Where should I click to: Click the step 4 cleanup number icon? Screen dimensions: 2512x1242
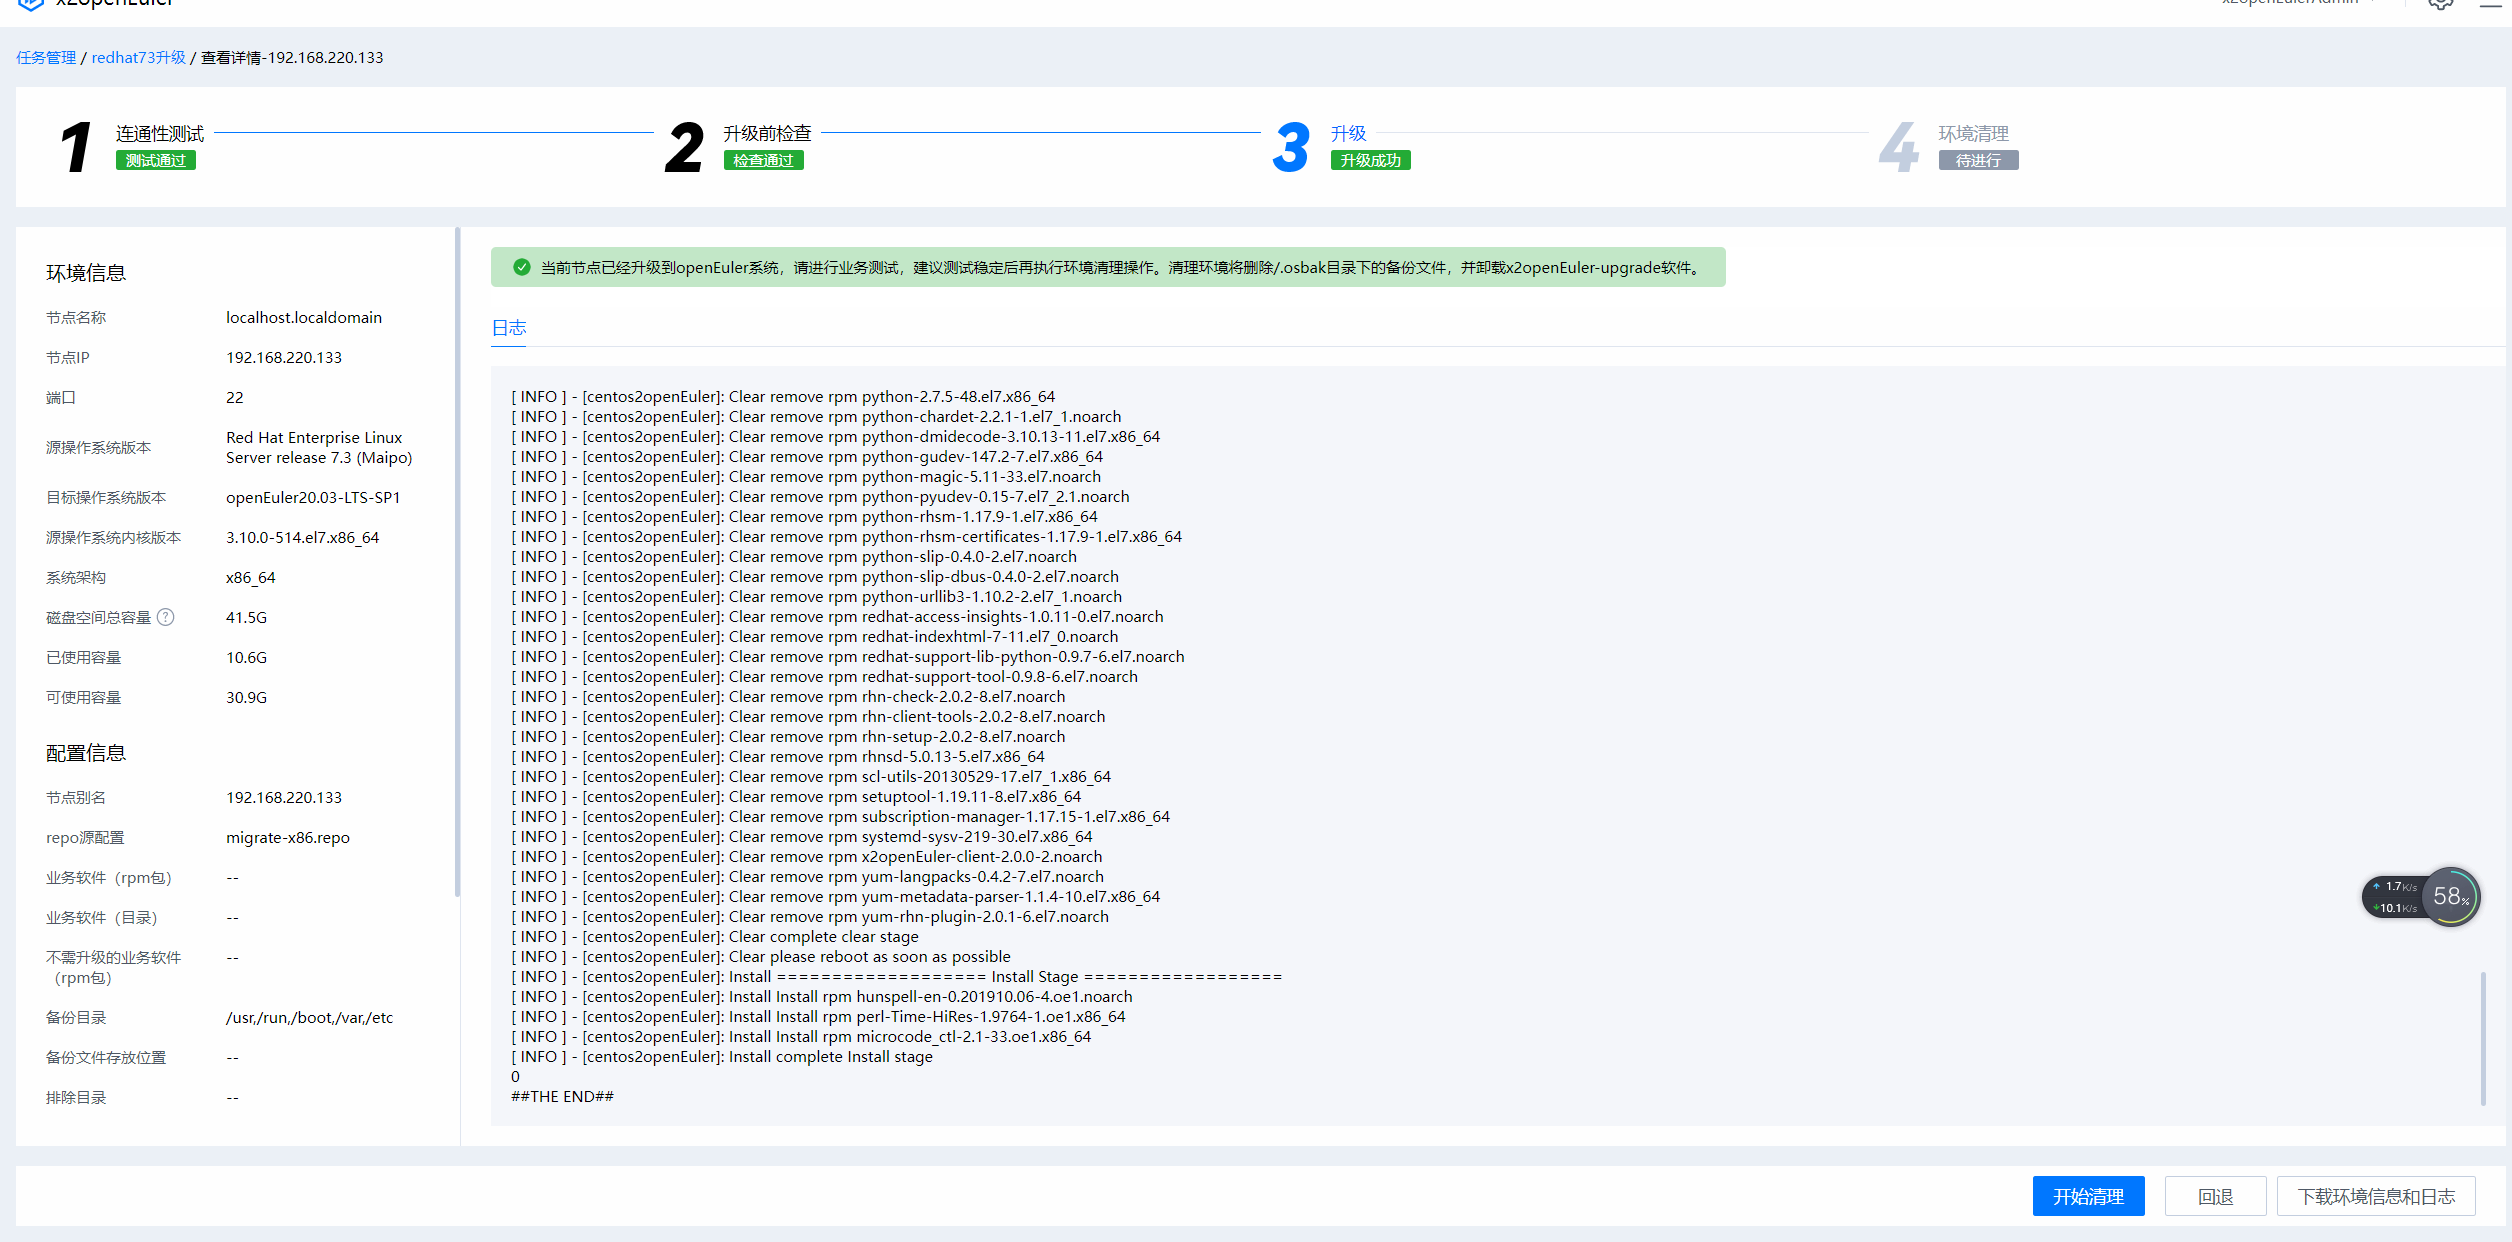pos(1898,147)
